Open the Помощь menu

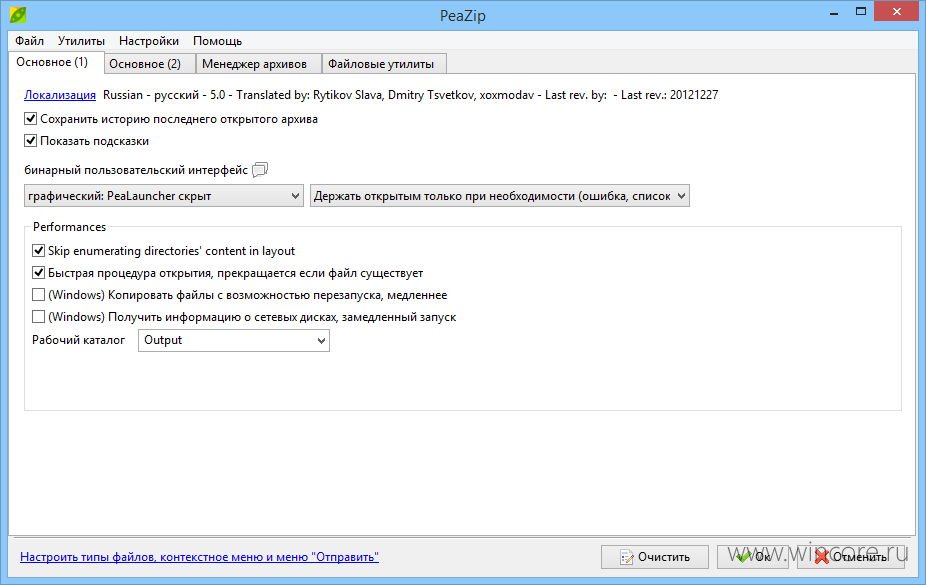tap(217, 41)
